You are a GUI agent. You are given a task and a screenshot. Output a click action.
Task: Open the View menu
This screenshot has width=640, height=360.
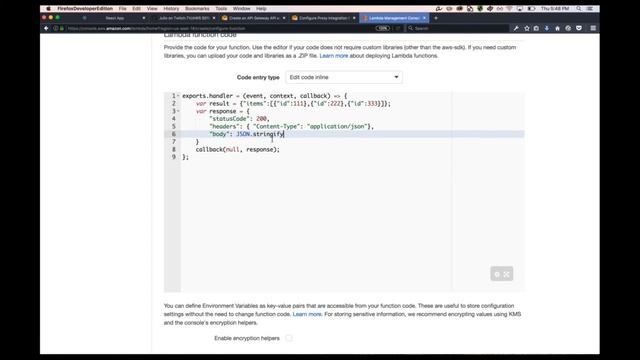152,8
